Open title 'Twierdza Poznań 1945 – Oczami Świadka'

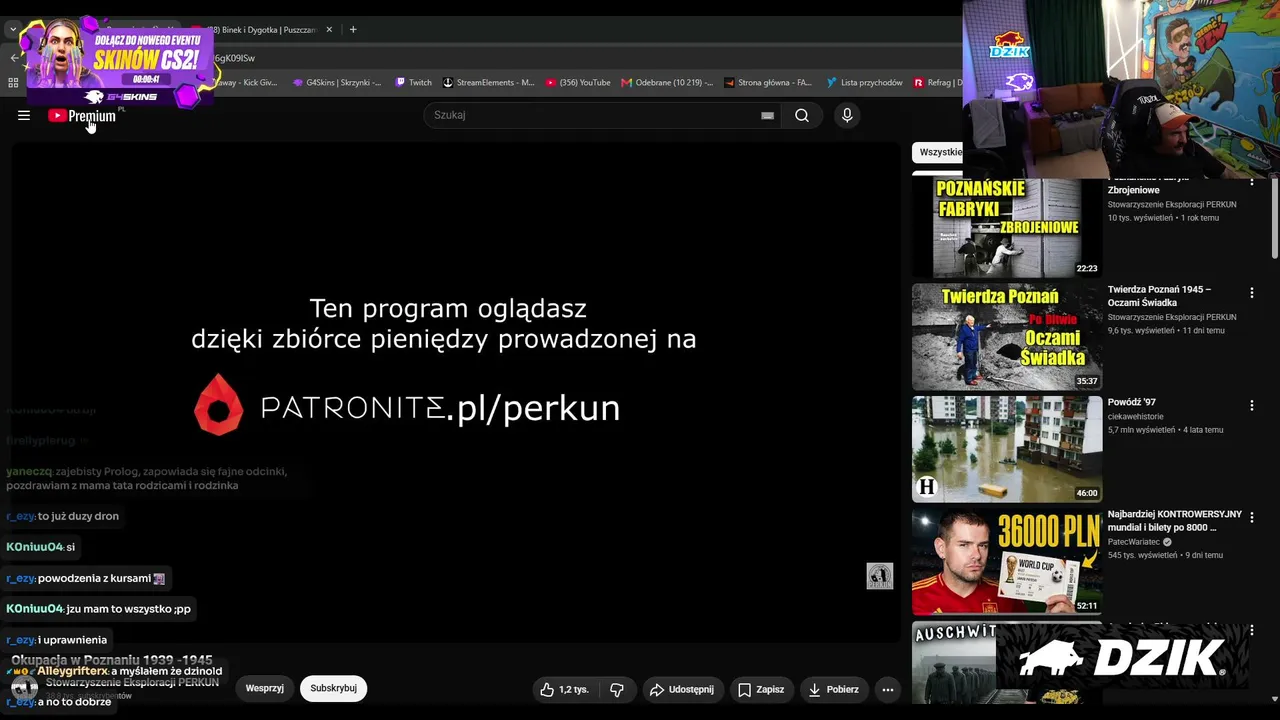coord(1159,296)
